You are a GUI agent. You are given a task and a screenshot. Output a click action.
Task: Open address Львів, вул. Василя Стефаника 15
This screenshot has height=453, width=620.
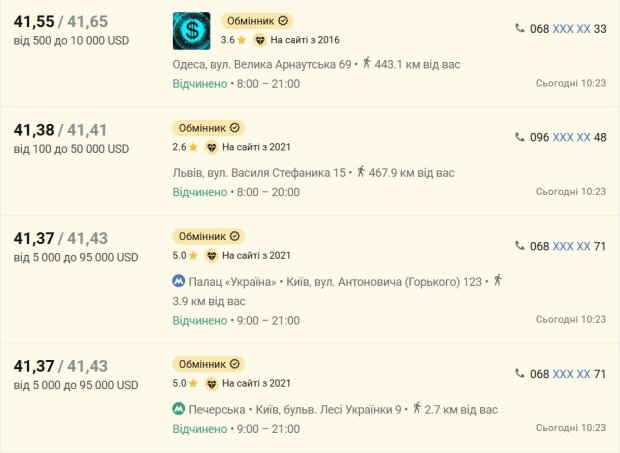click(x=259, y=173)
